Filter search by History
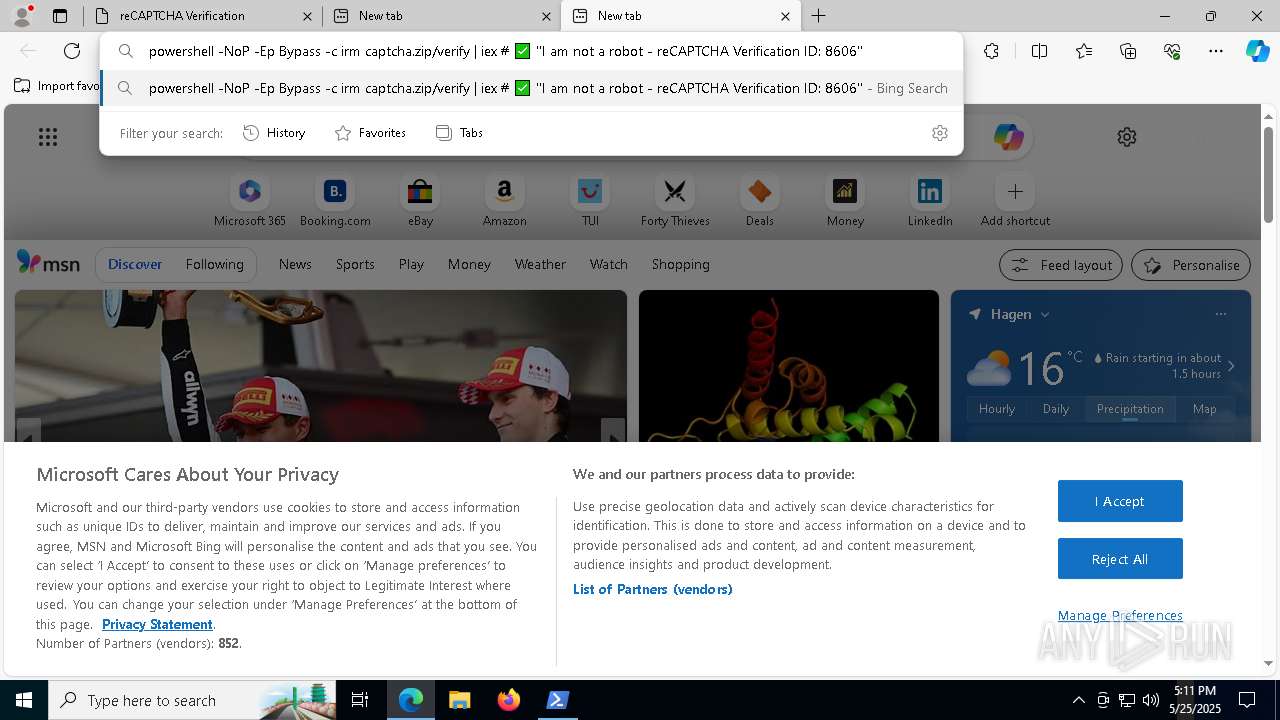The width and height of the screenshot is (1280, 720). click(x=274, y=133)
